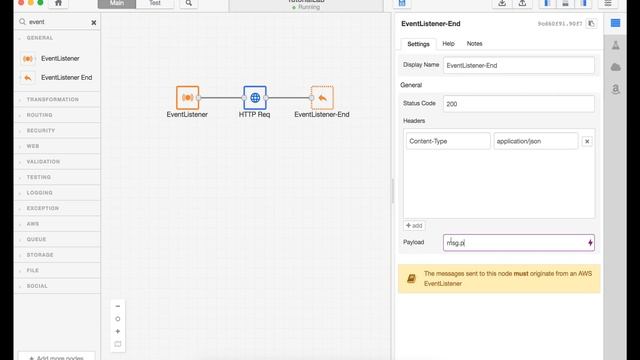Screen dimensions: 640x360
Task: Reset canvas zoom with circle control
Action: pos(118,319)
